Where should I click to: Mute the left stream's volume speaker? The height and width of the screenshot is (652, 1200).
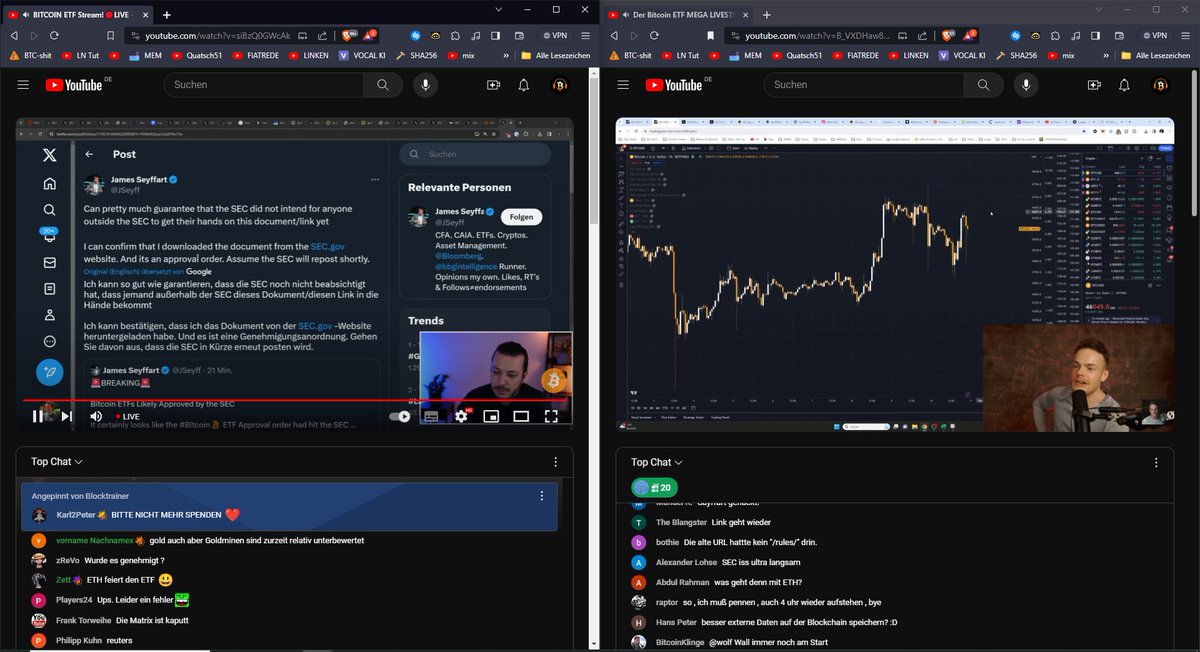pyautogui.click(x=96, y=416)
